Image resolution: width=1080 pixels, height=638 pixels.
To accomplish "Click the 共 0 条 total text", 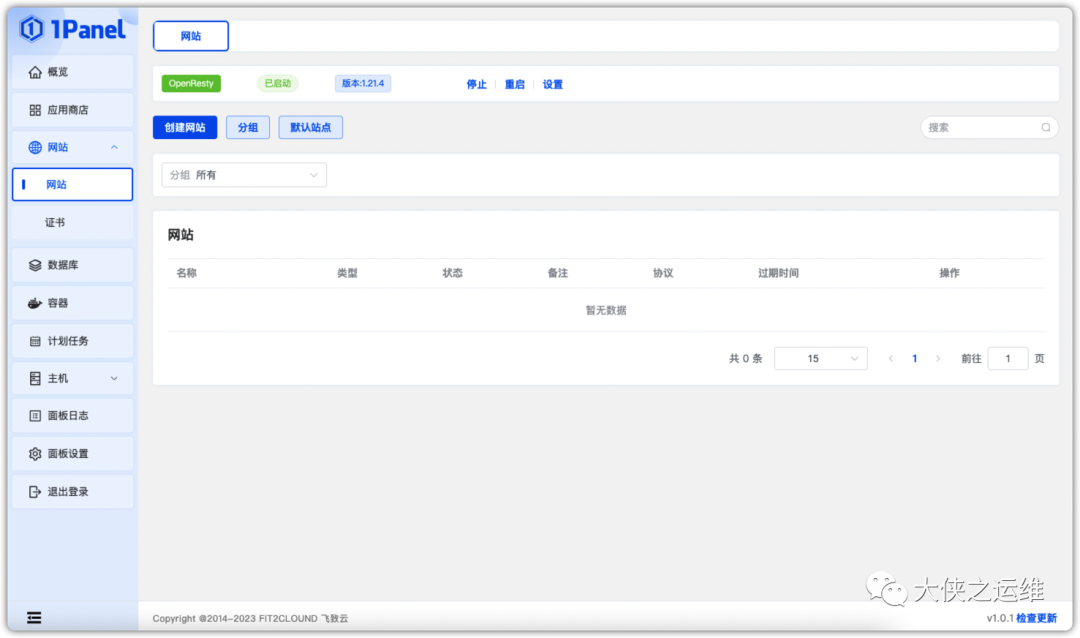I will [x=745, y=358].
